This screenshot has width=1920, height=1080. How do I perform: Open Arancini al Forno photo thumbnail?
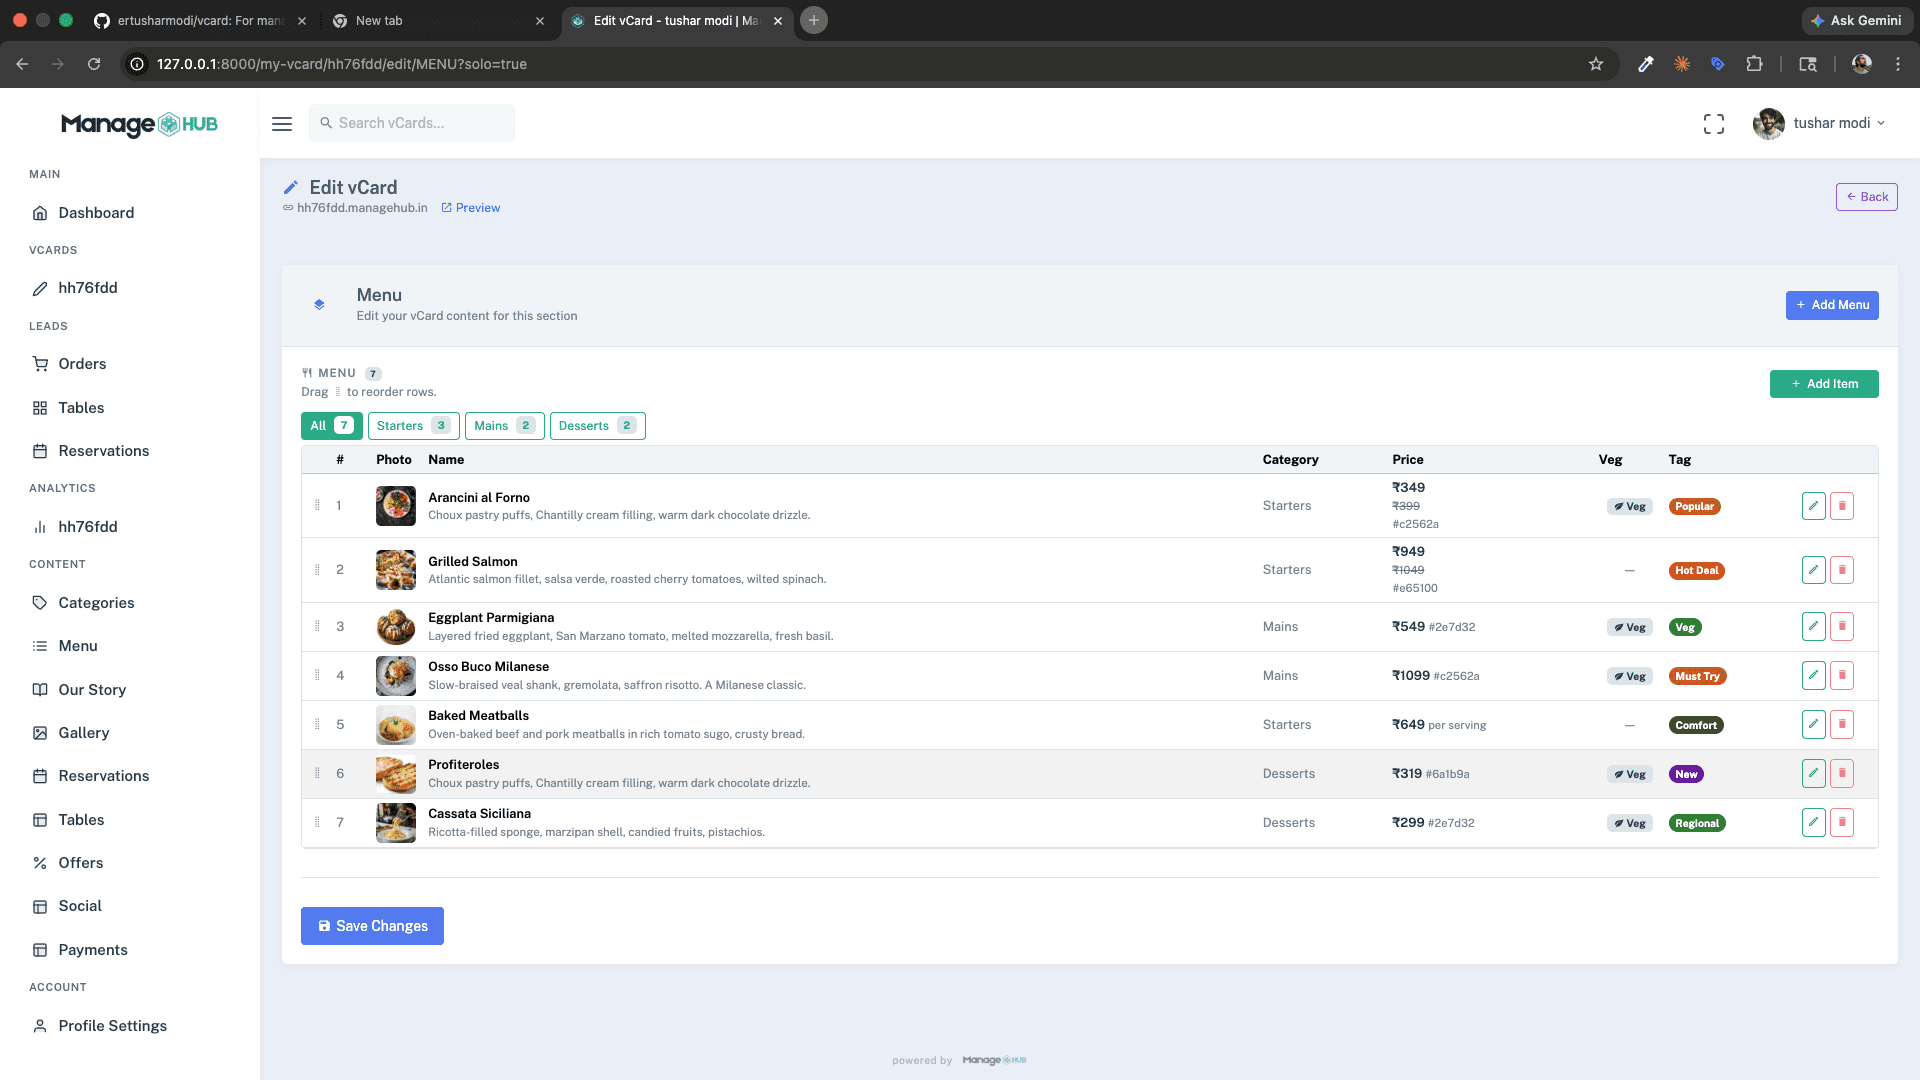[x=396, y=506]
